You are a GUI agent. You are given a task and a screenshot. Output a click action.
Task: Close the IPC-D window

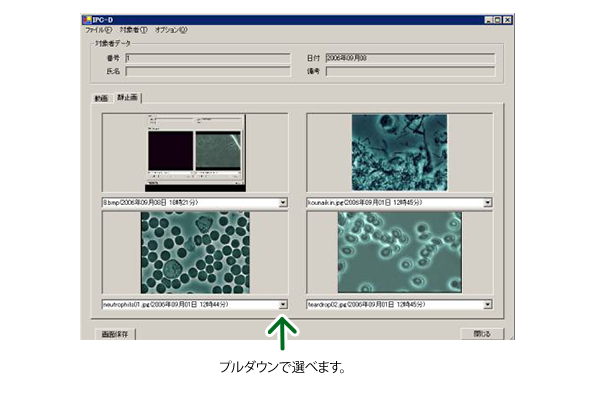pos(507,20)
